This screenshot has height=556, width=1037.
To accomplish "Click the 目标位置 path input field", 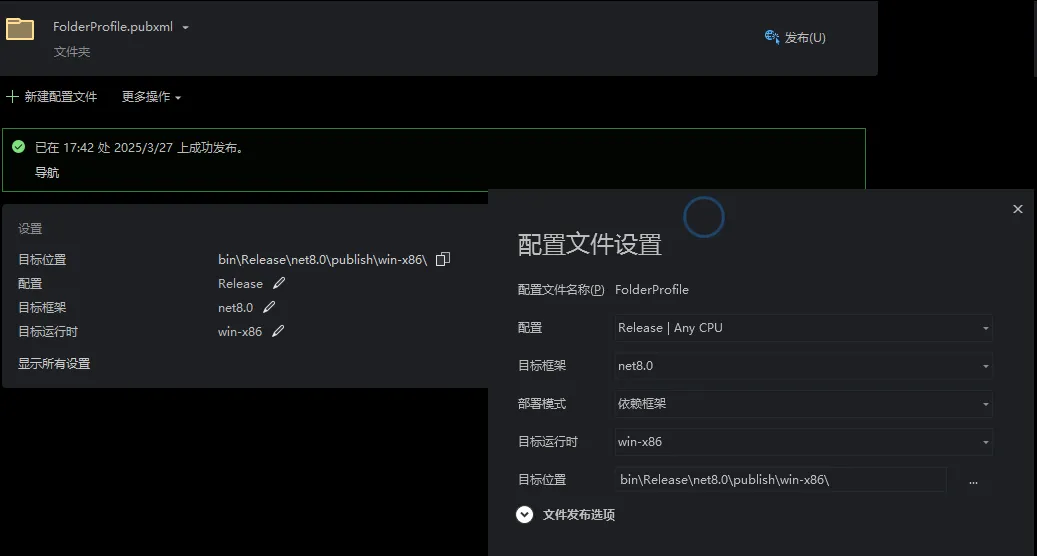I will (x=780, y=479).
